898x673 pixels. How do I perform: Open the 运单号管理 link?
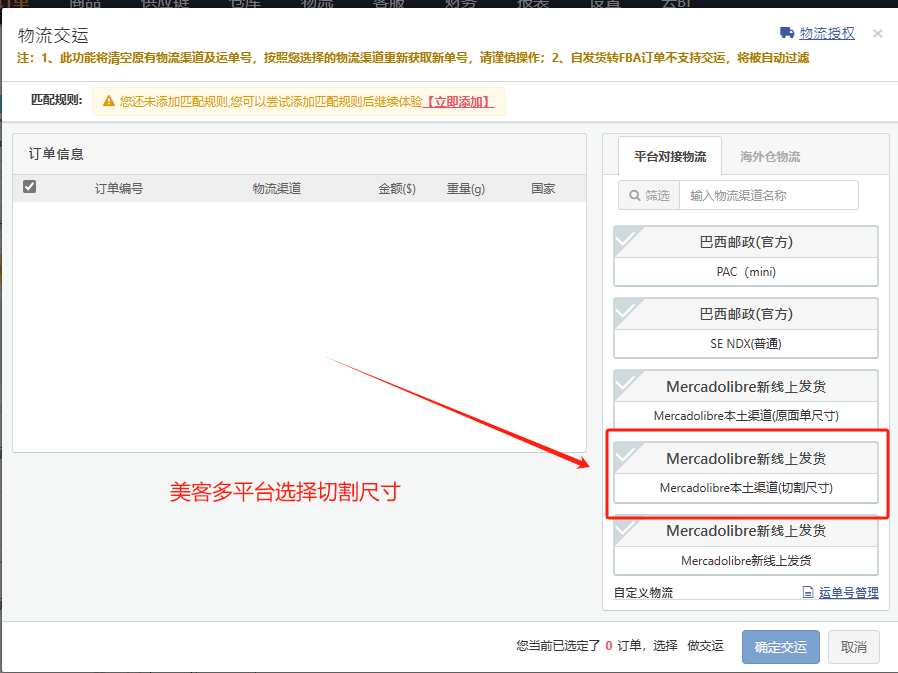coord(849,592)
